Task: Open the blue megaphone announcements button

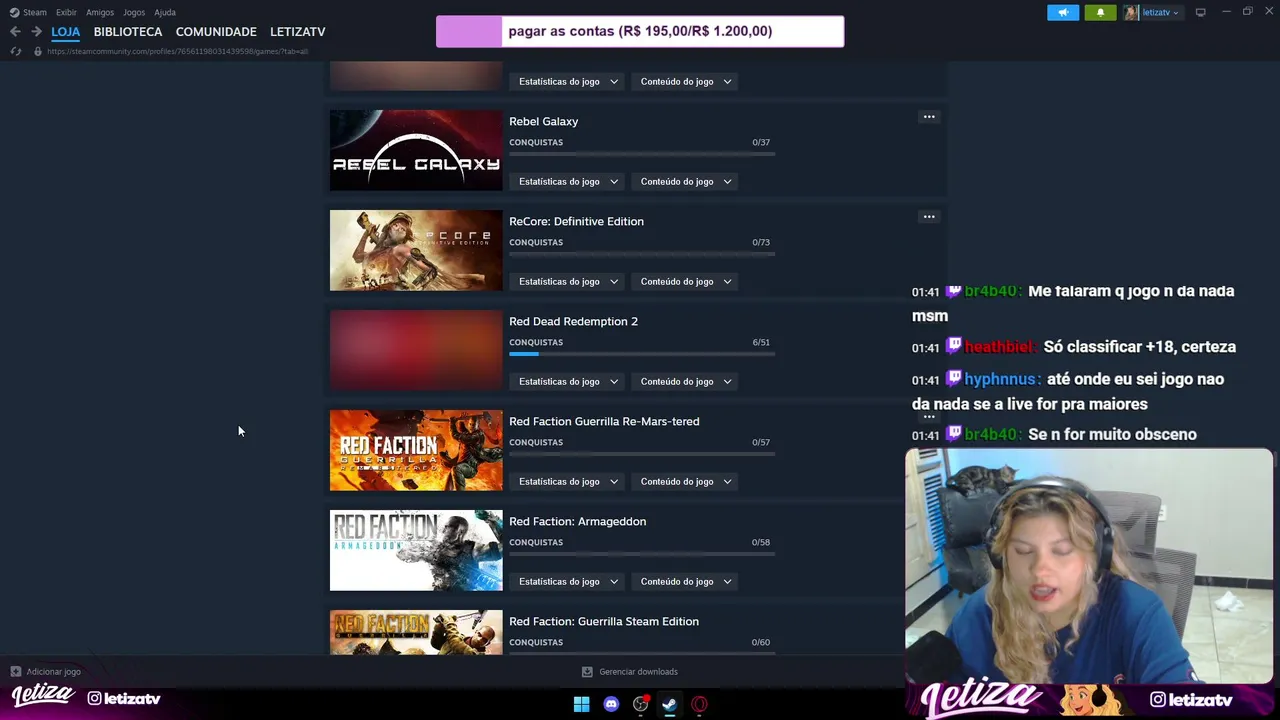Action: point(1063,12)
